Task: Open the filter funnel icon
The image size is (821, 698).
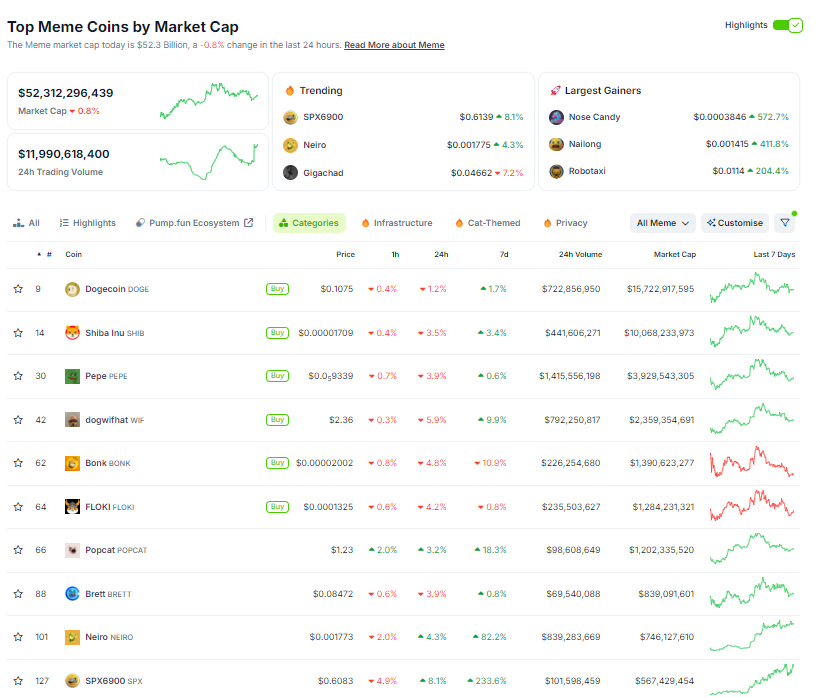Action: click(x=784, y=223)
